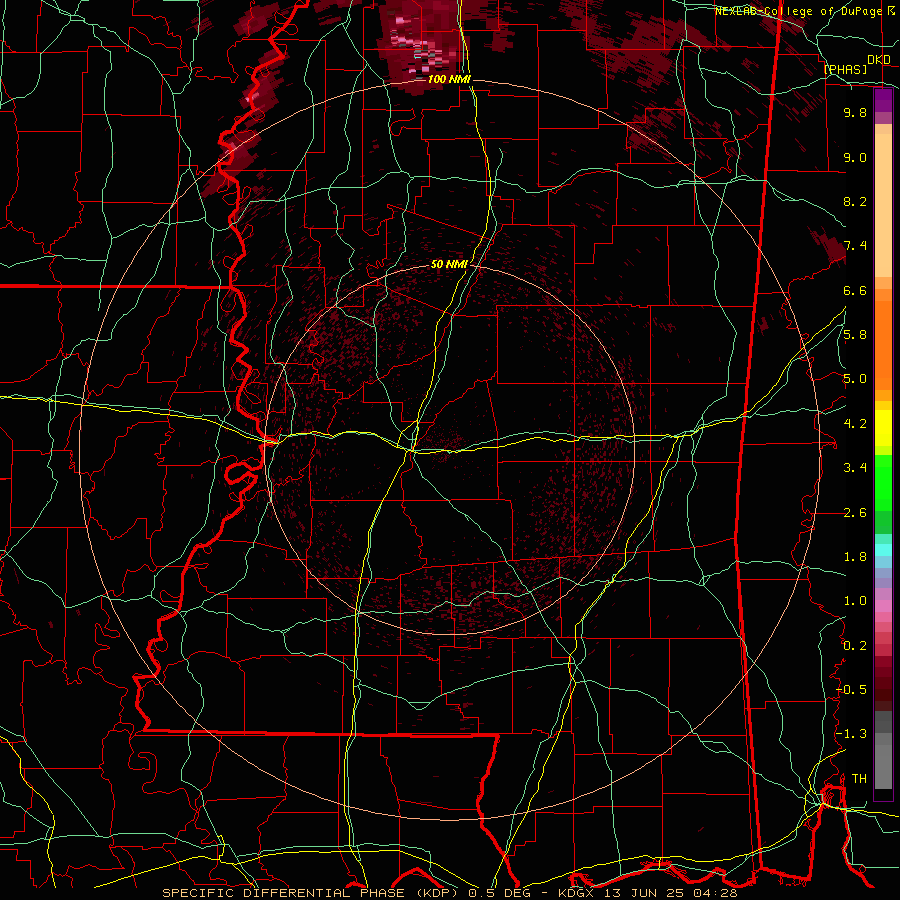Viewport: 900px width, 900px height.
Task: Click the SPECIFIC DIFFERENTIAL PHASE (KDP) caption
Action: (310, 893)
